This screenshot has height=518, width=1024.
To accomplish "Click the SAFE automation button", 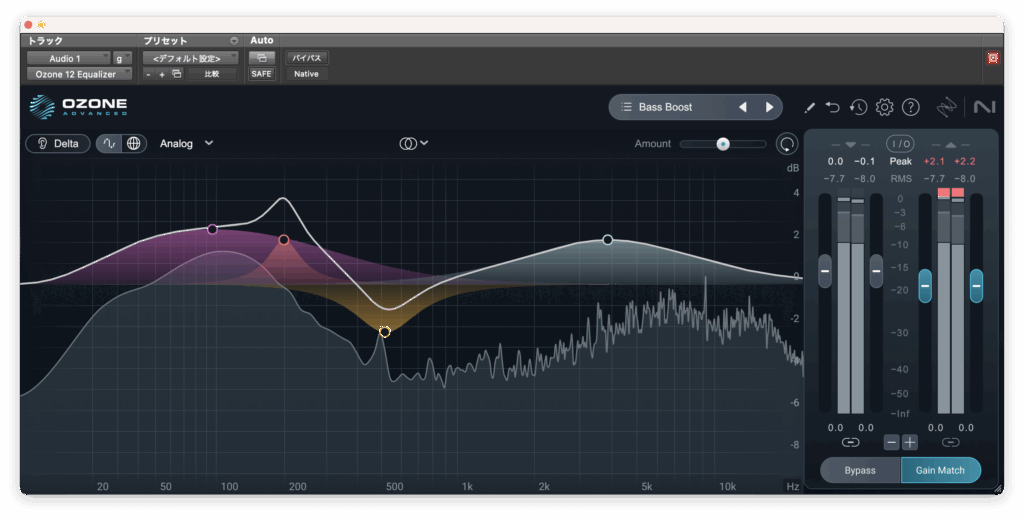I will (x=261, y=74).
